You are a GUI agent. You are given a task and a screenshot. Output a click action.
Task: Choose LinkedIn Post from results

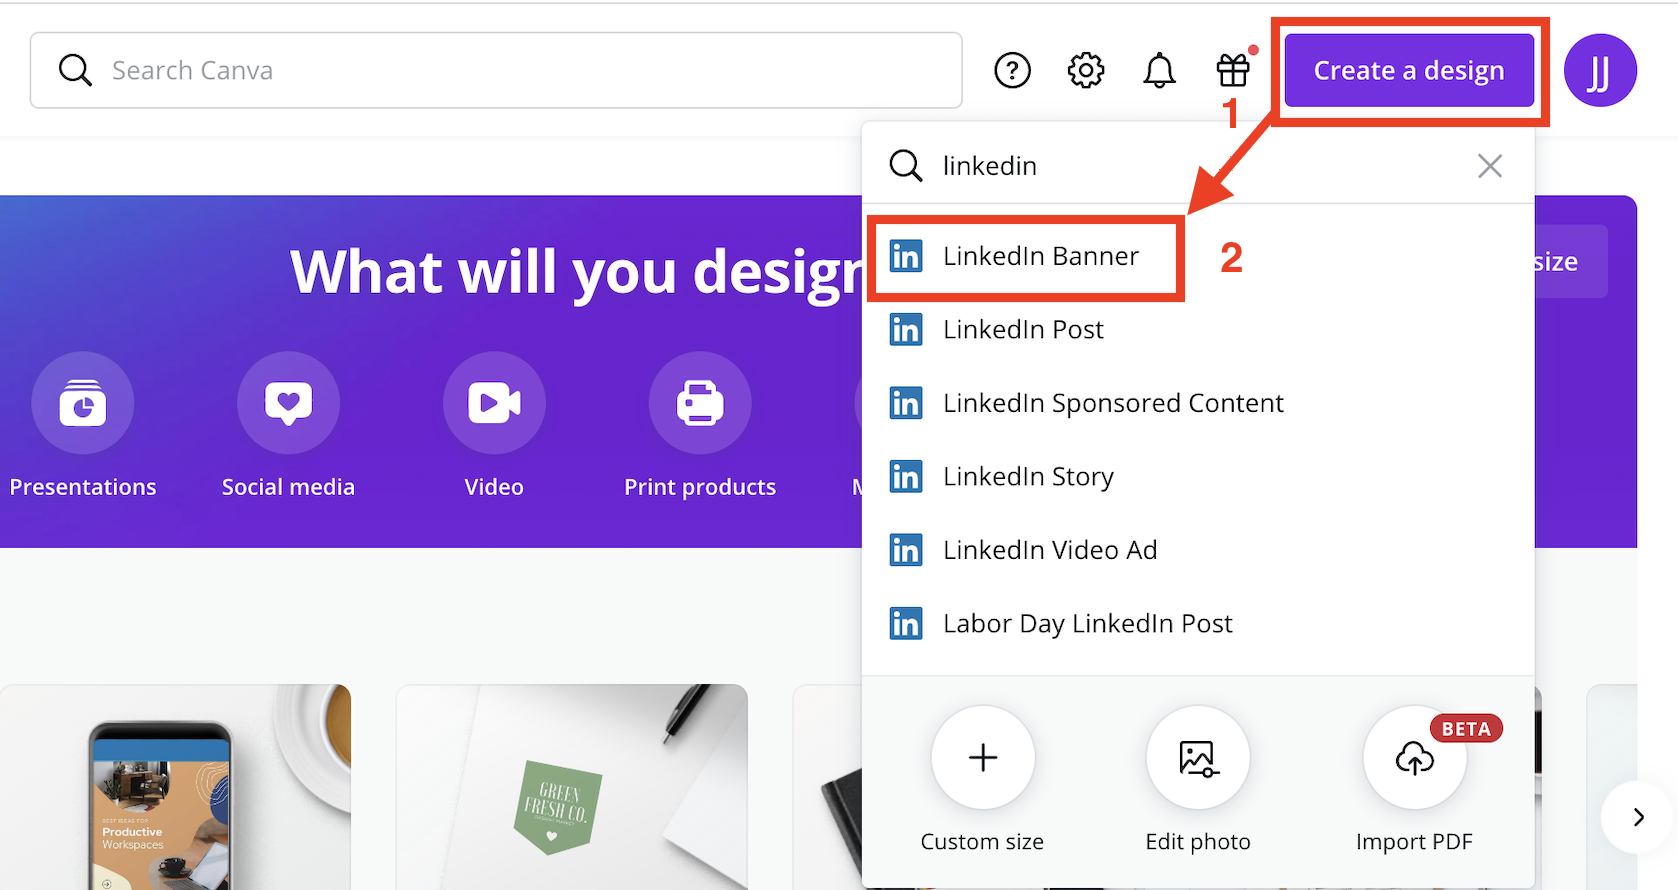(1198, 329)
